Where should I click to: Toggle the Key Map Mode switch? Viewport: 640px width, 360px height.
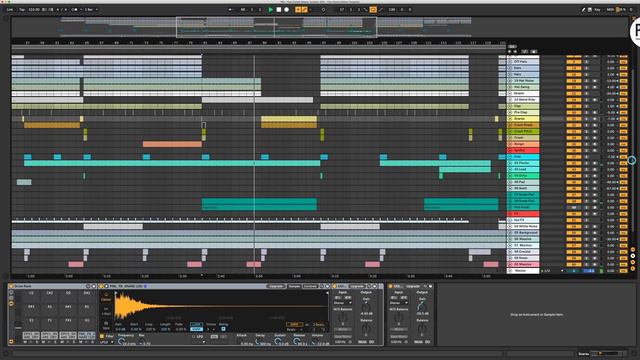[597, 9]
